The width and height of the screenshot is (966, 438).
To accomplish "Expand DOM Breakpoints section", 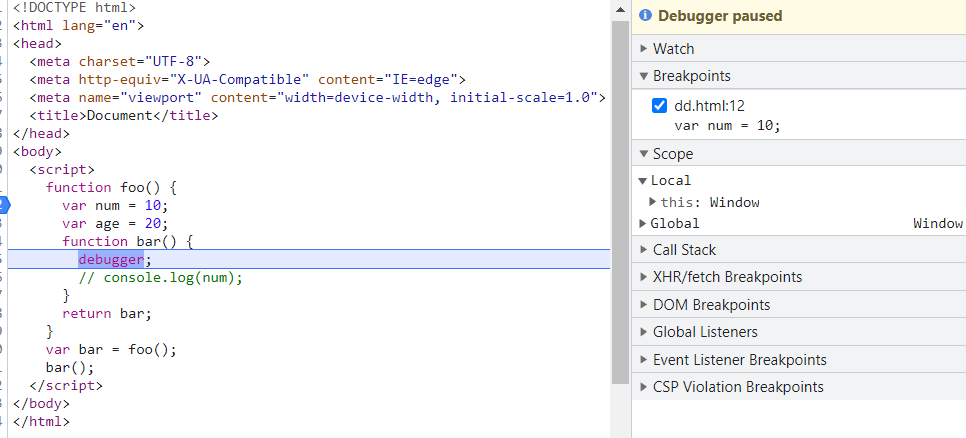I will pos(798,304).
